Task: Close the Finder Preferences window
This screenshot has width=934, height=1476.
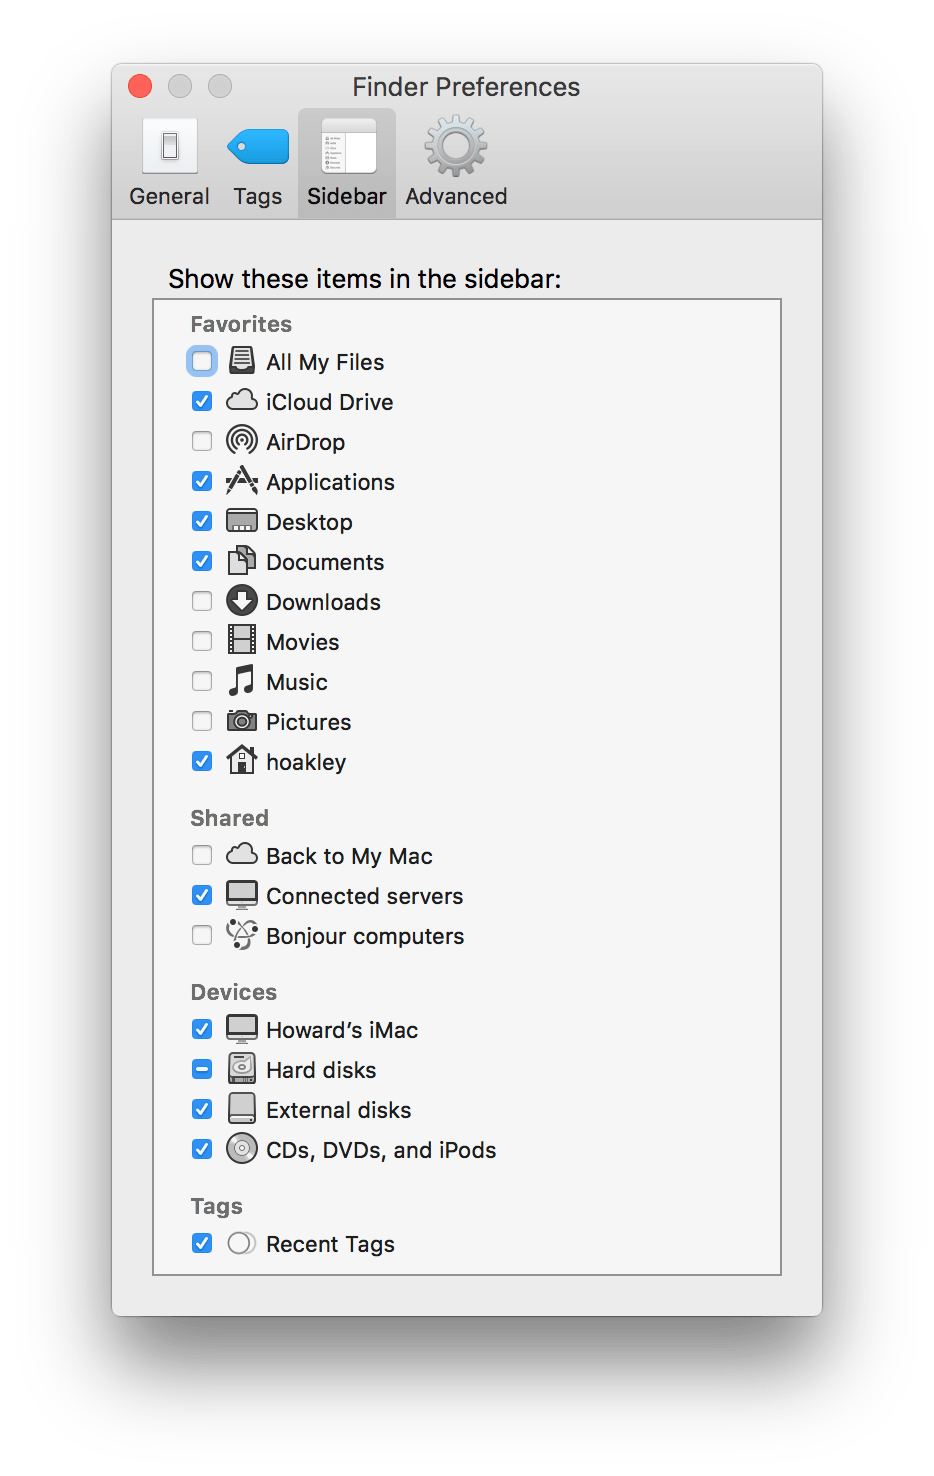Action: [141, 87]
